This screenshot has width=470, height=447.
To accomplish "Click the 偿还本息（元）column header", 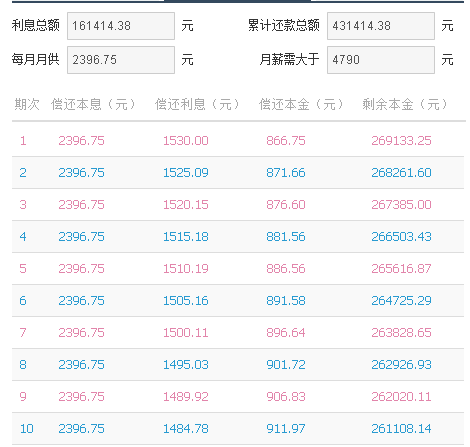I will tap(94, 104).
